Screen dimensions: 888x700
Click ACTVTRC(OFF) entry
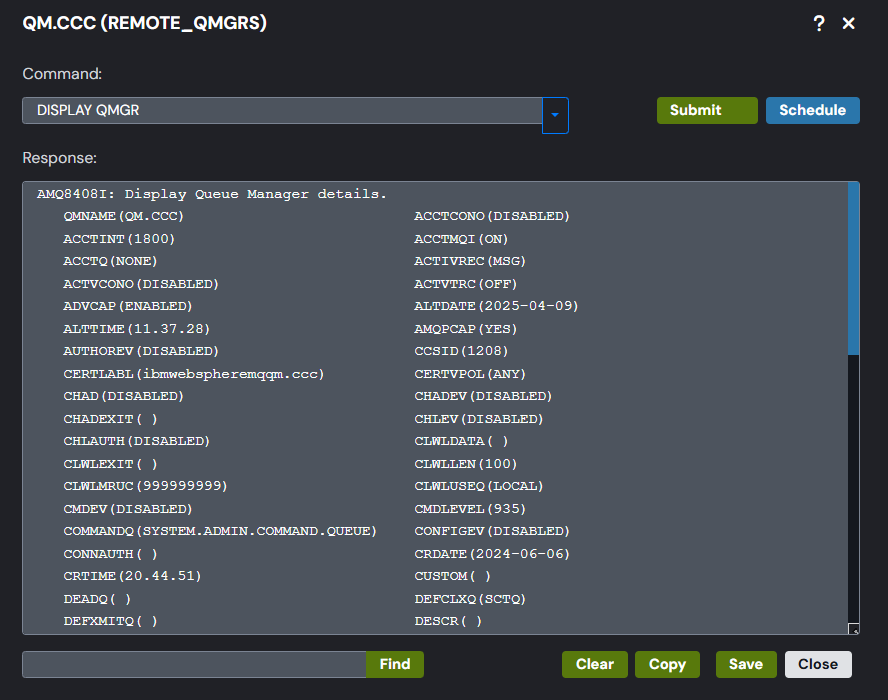pos(466,284)
